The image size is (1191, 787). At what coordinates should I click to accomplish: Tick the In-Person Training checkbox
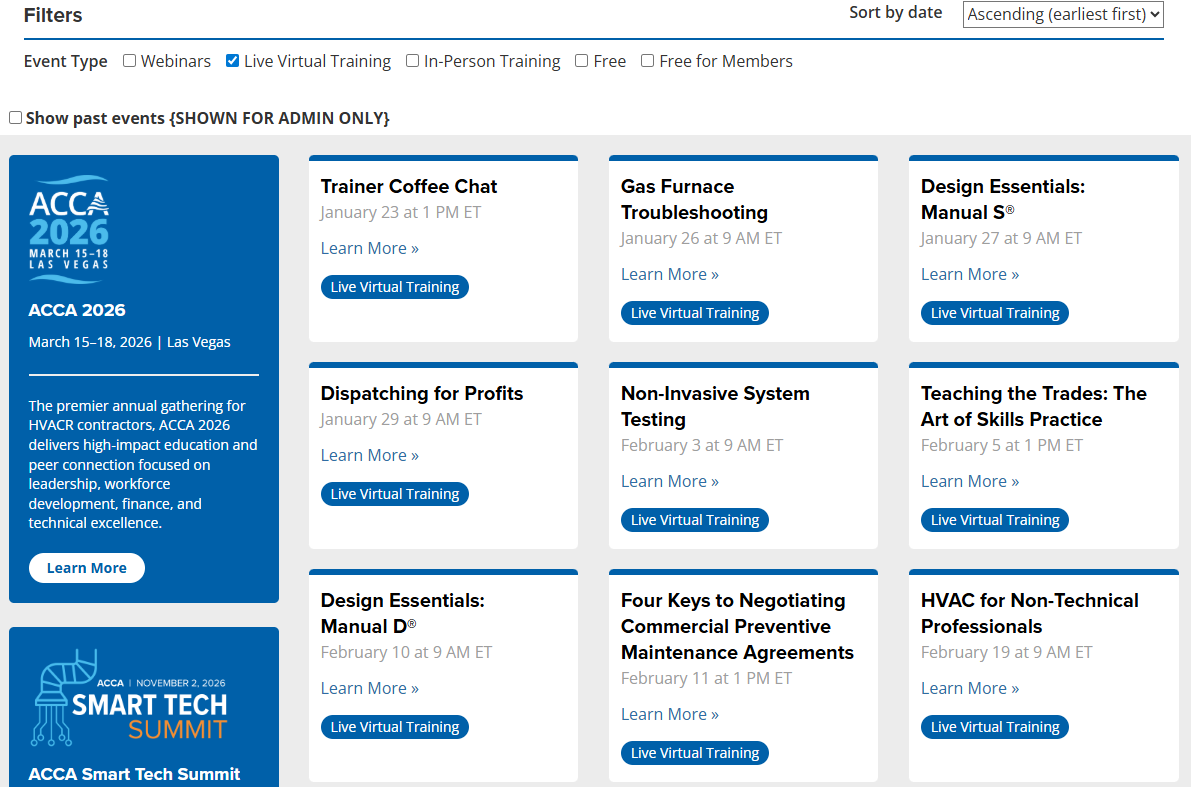pyautogui.click(x=413, y=61)
